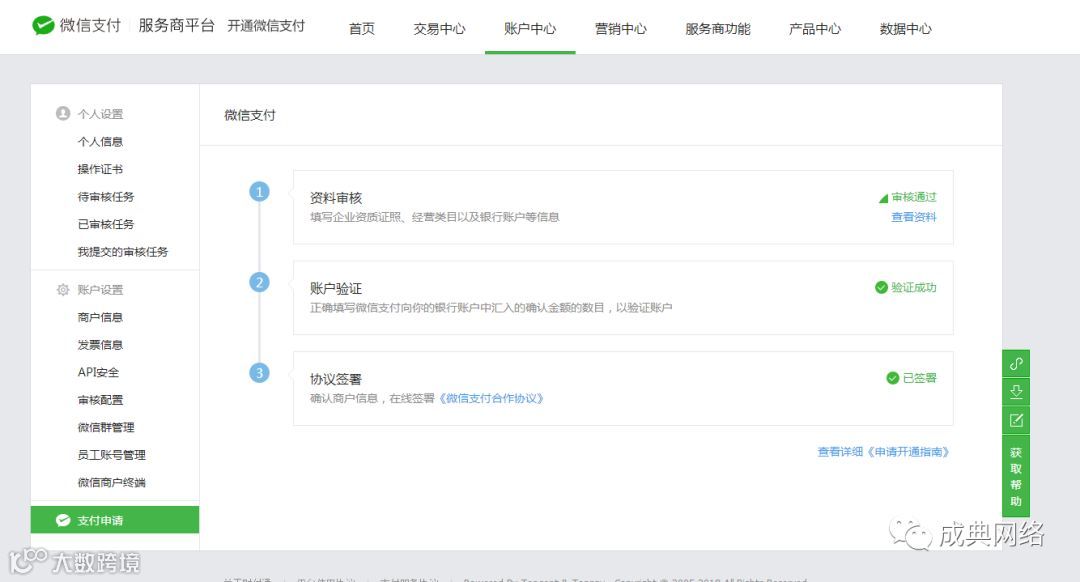The height and width of the screenshot is (582, 1080).
Task: Select the 支付申请 sidebar item
Action: 115,520
